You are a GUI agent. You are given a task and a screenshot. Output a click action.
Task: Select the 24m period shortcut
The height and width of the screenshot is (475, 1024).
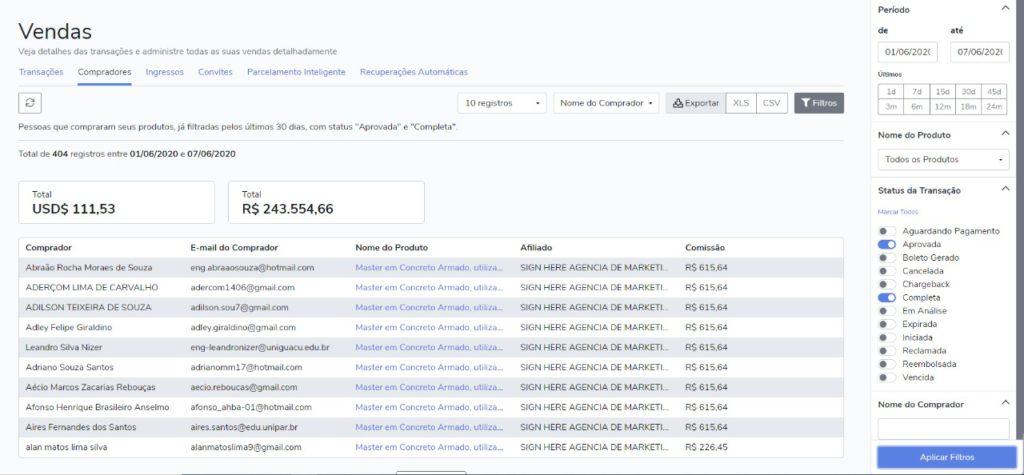(994, 106)
